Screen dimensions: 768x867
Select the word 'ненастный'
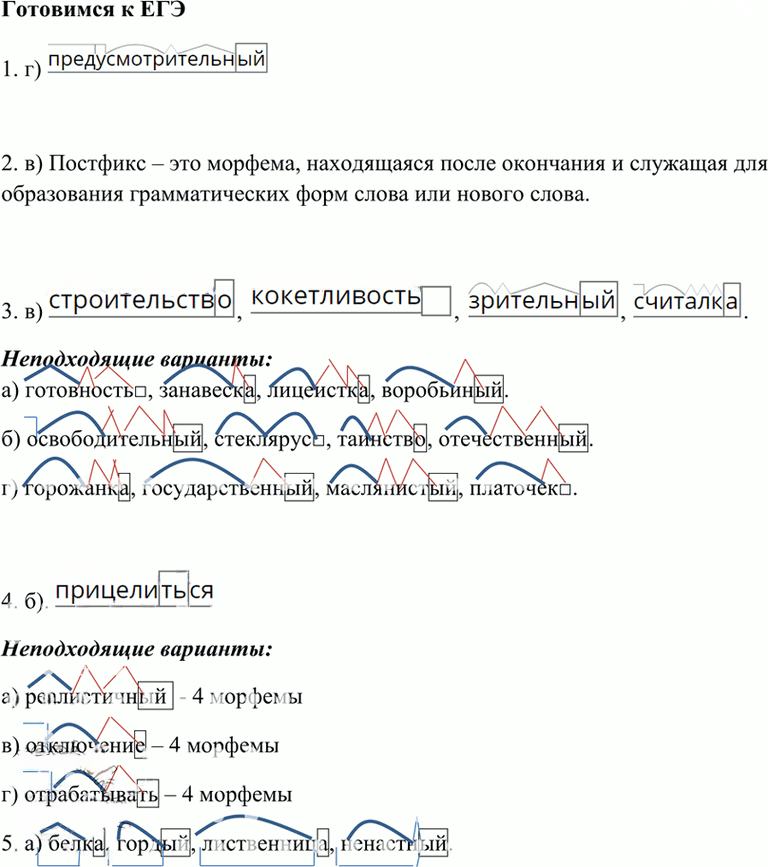pyautogui.click(x=394, y=844)
